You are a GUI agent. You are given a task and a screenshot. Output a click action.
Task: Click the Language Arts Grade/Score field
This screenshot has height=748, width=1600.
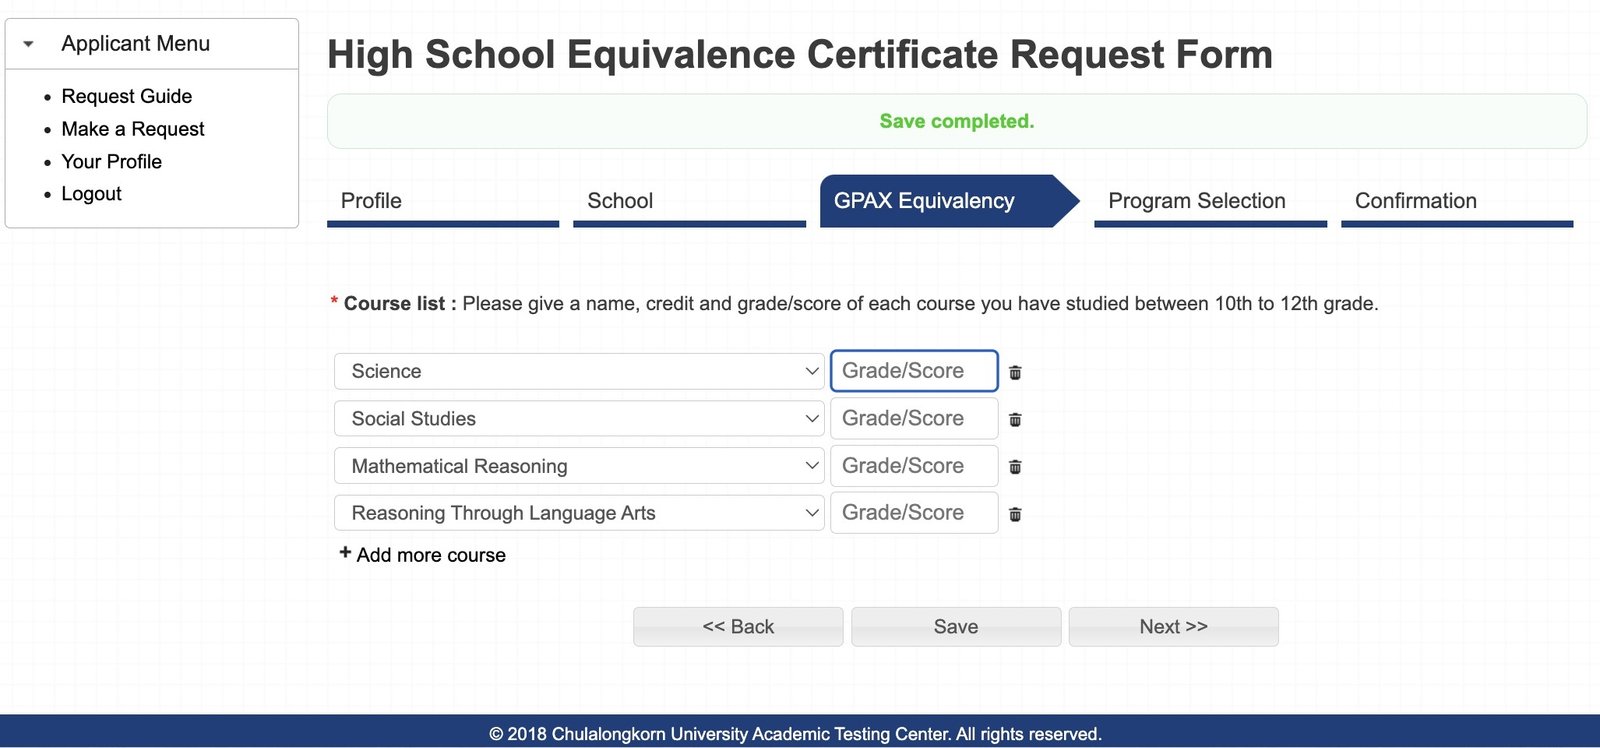(914, 512)
